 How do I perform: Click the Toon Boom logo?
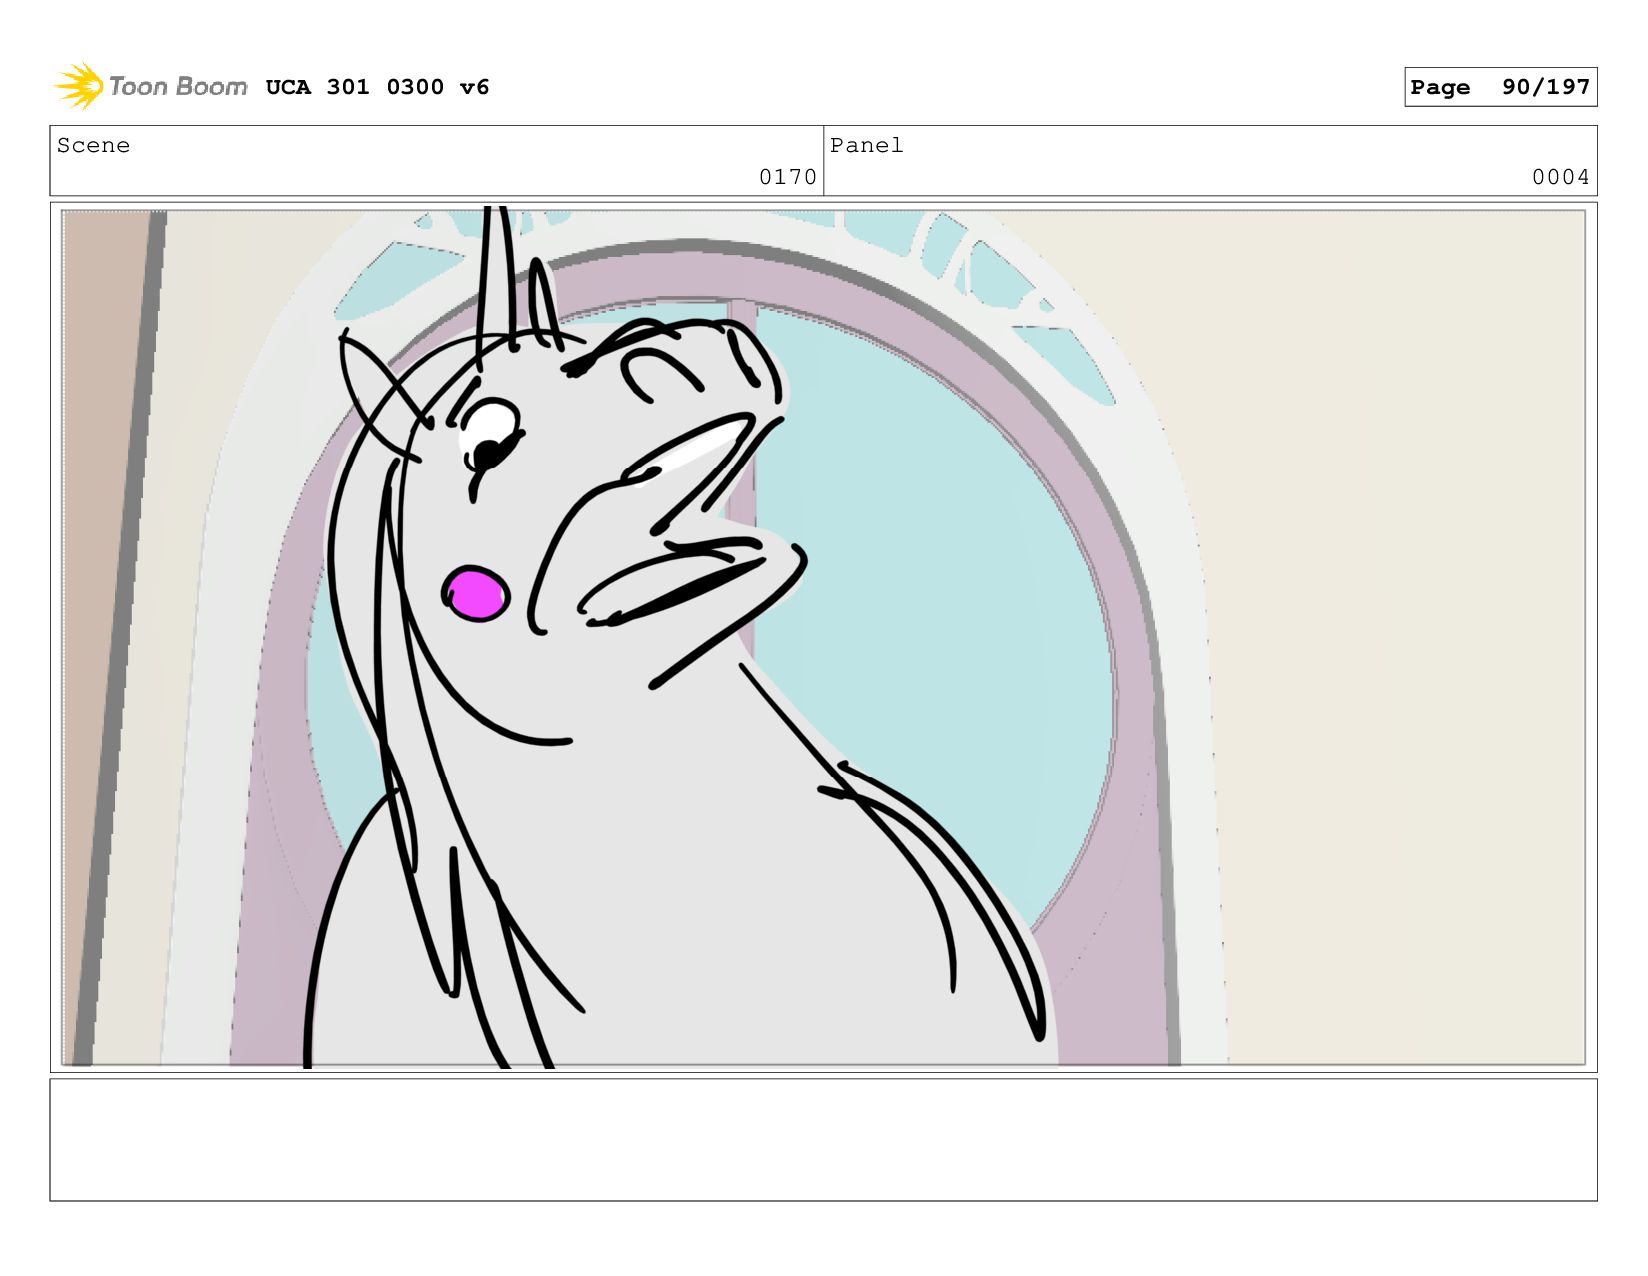(150, 86)
